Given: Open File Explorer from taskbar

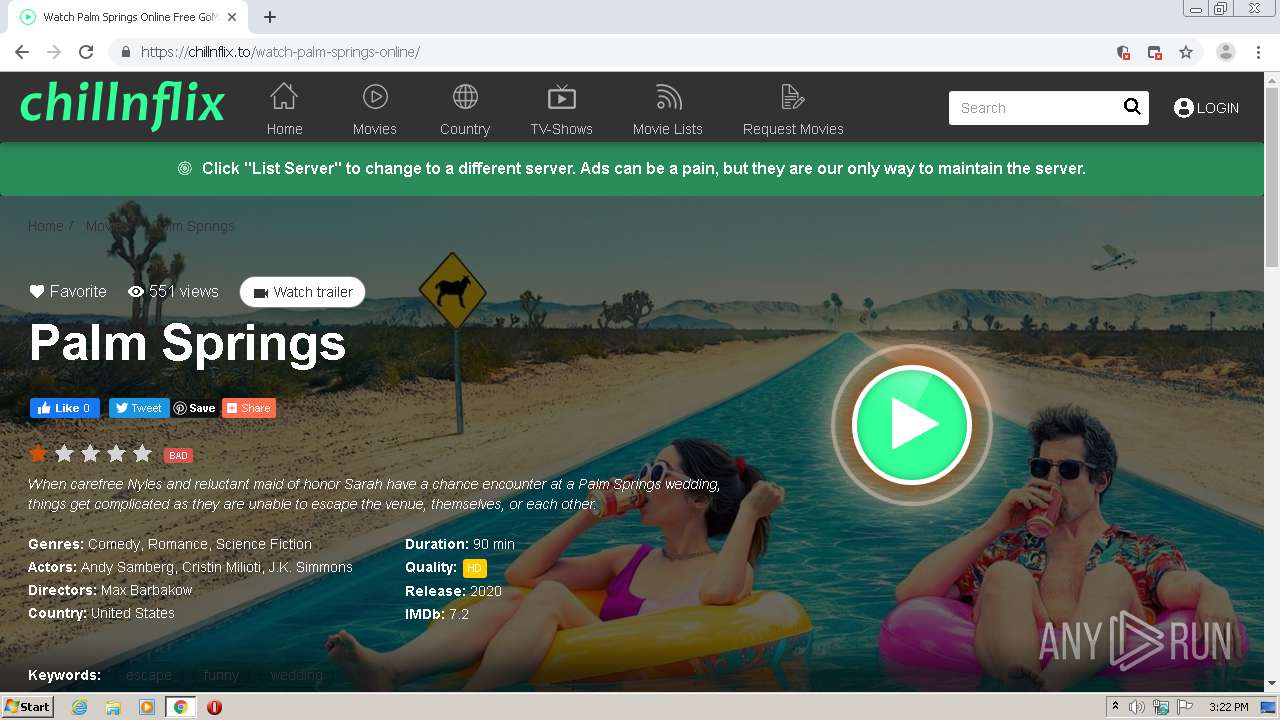Looking at the screenshot, I should pyautogui.click(x=113, y=707).
